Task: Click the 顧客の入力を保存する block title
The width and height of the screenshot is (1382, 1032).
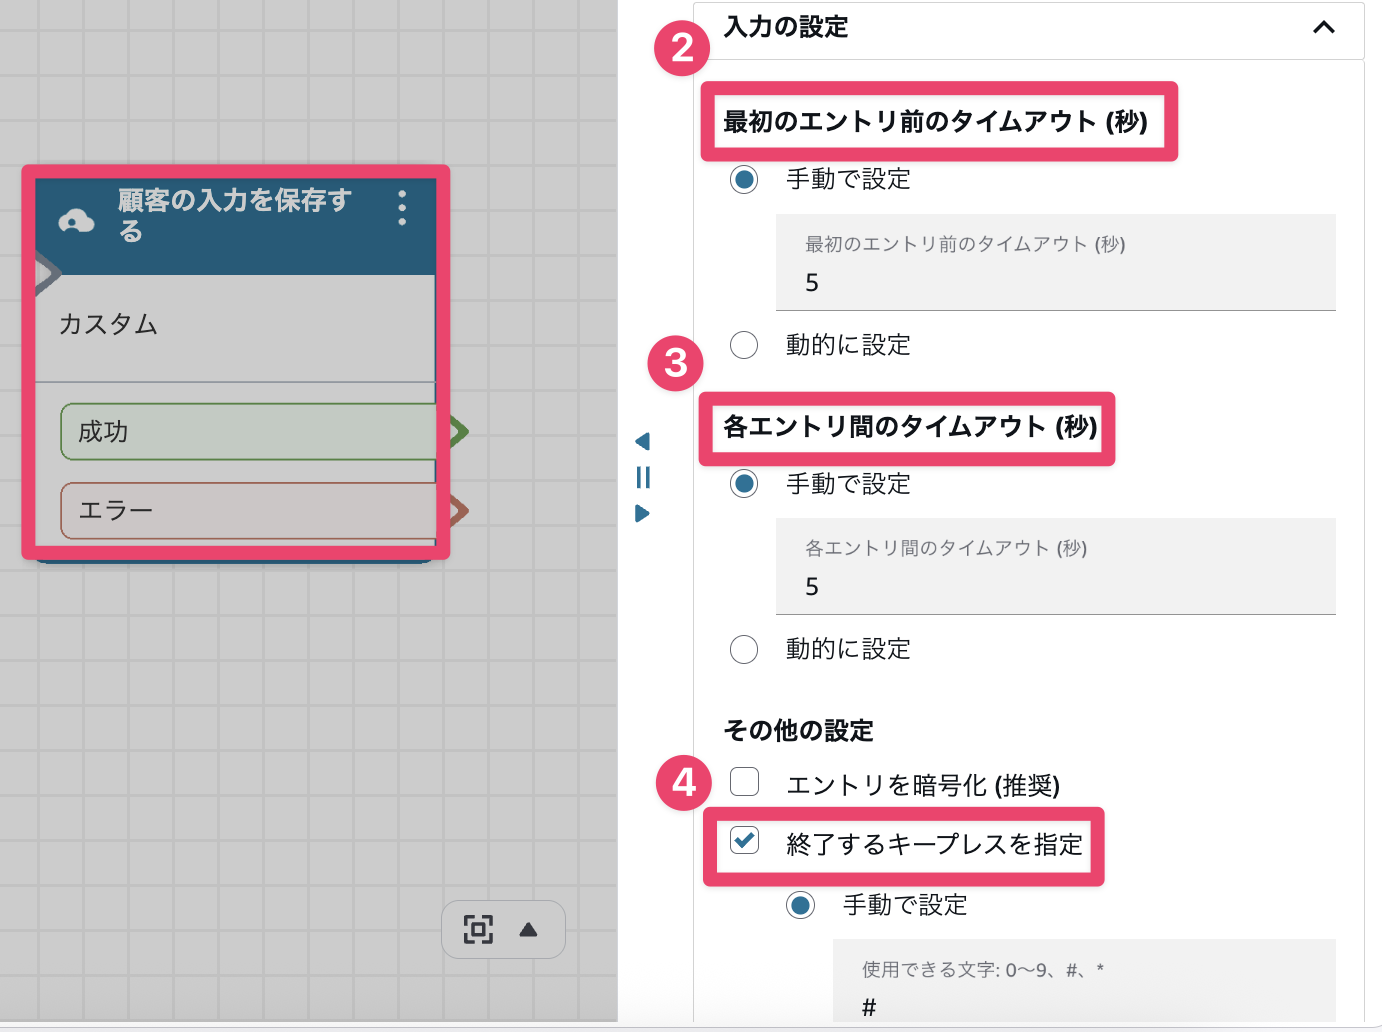Action: point(235,215)
